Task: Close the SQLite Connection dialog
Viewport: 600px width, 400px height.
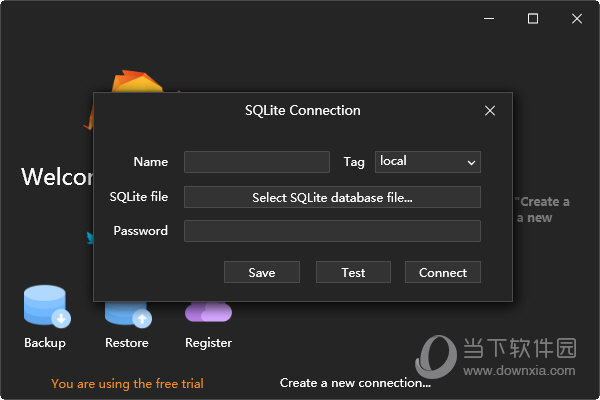Action: point(490,111)
